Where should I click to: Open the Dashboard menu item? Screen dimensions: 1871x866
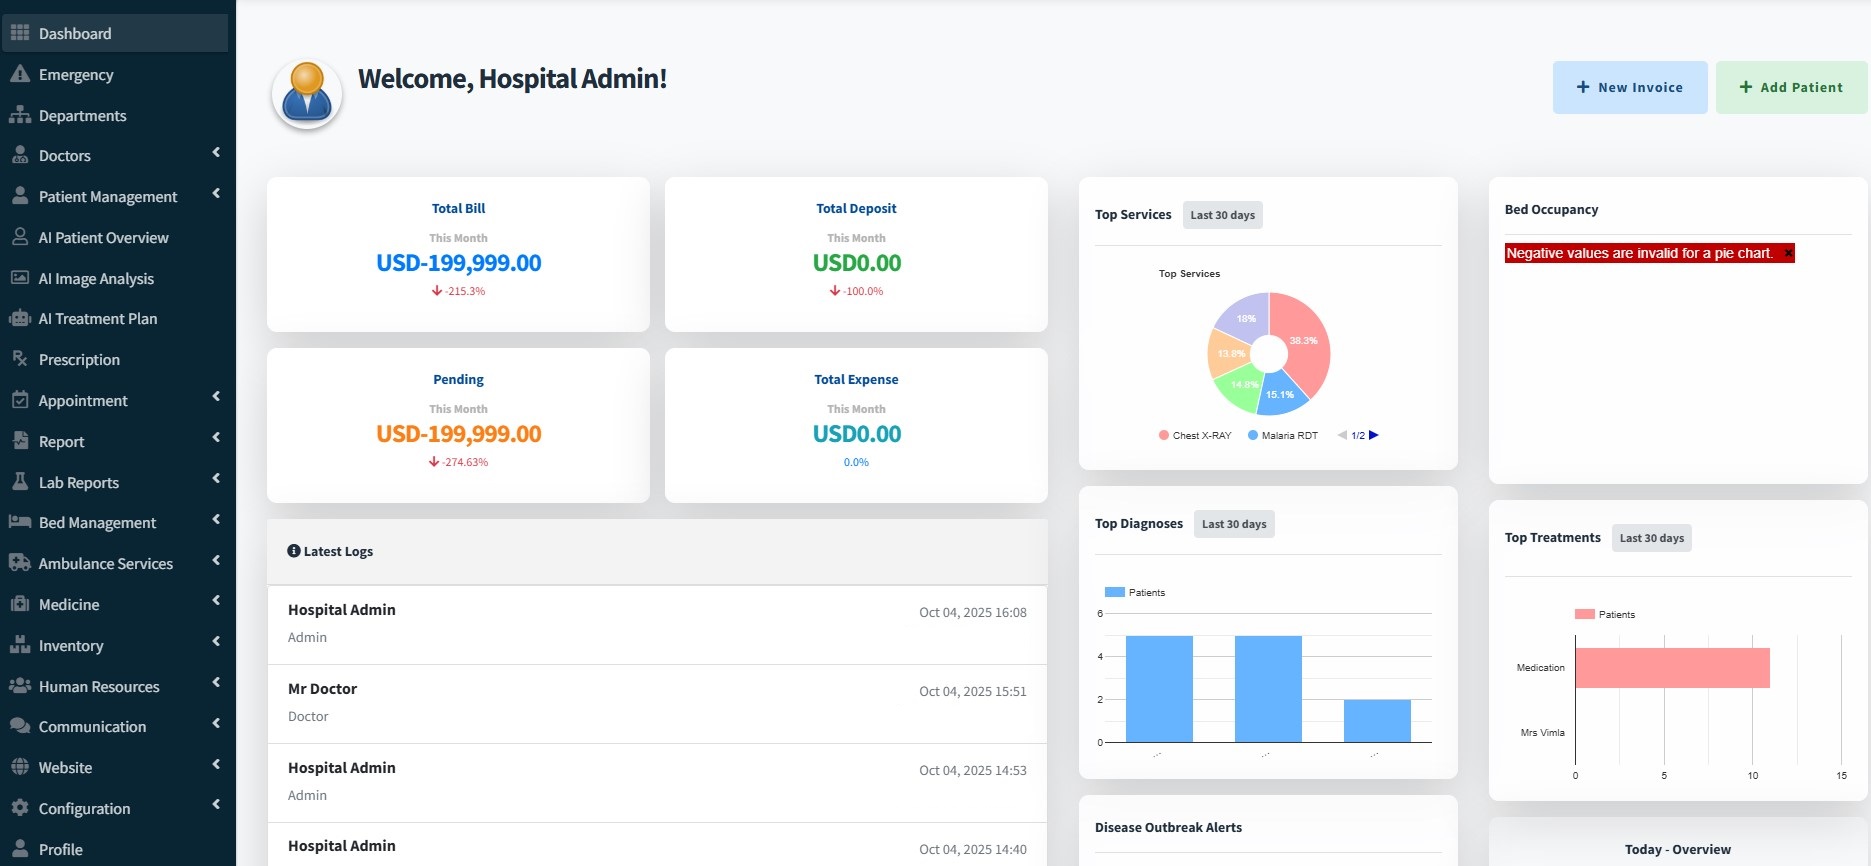click(x=75, y=33)
